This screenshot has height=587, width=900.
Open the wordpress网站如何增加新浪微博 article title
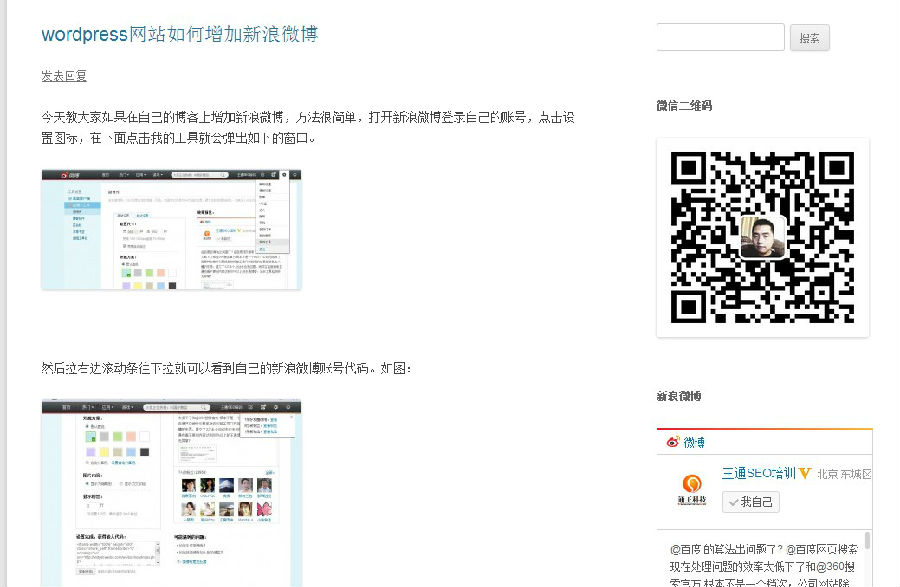(179, 34)
